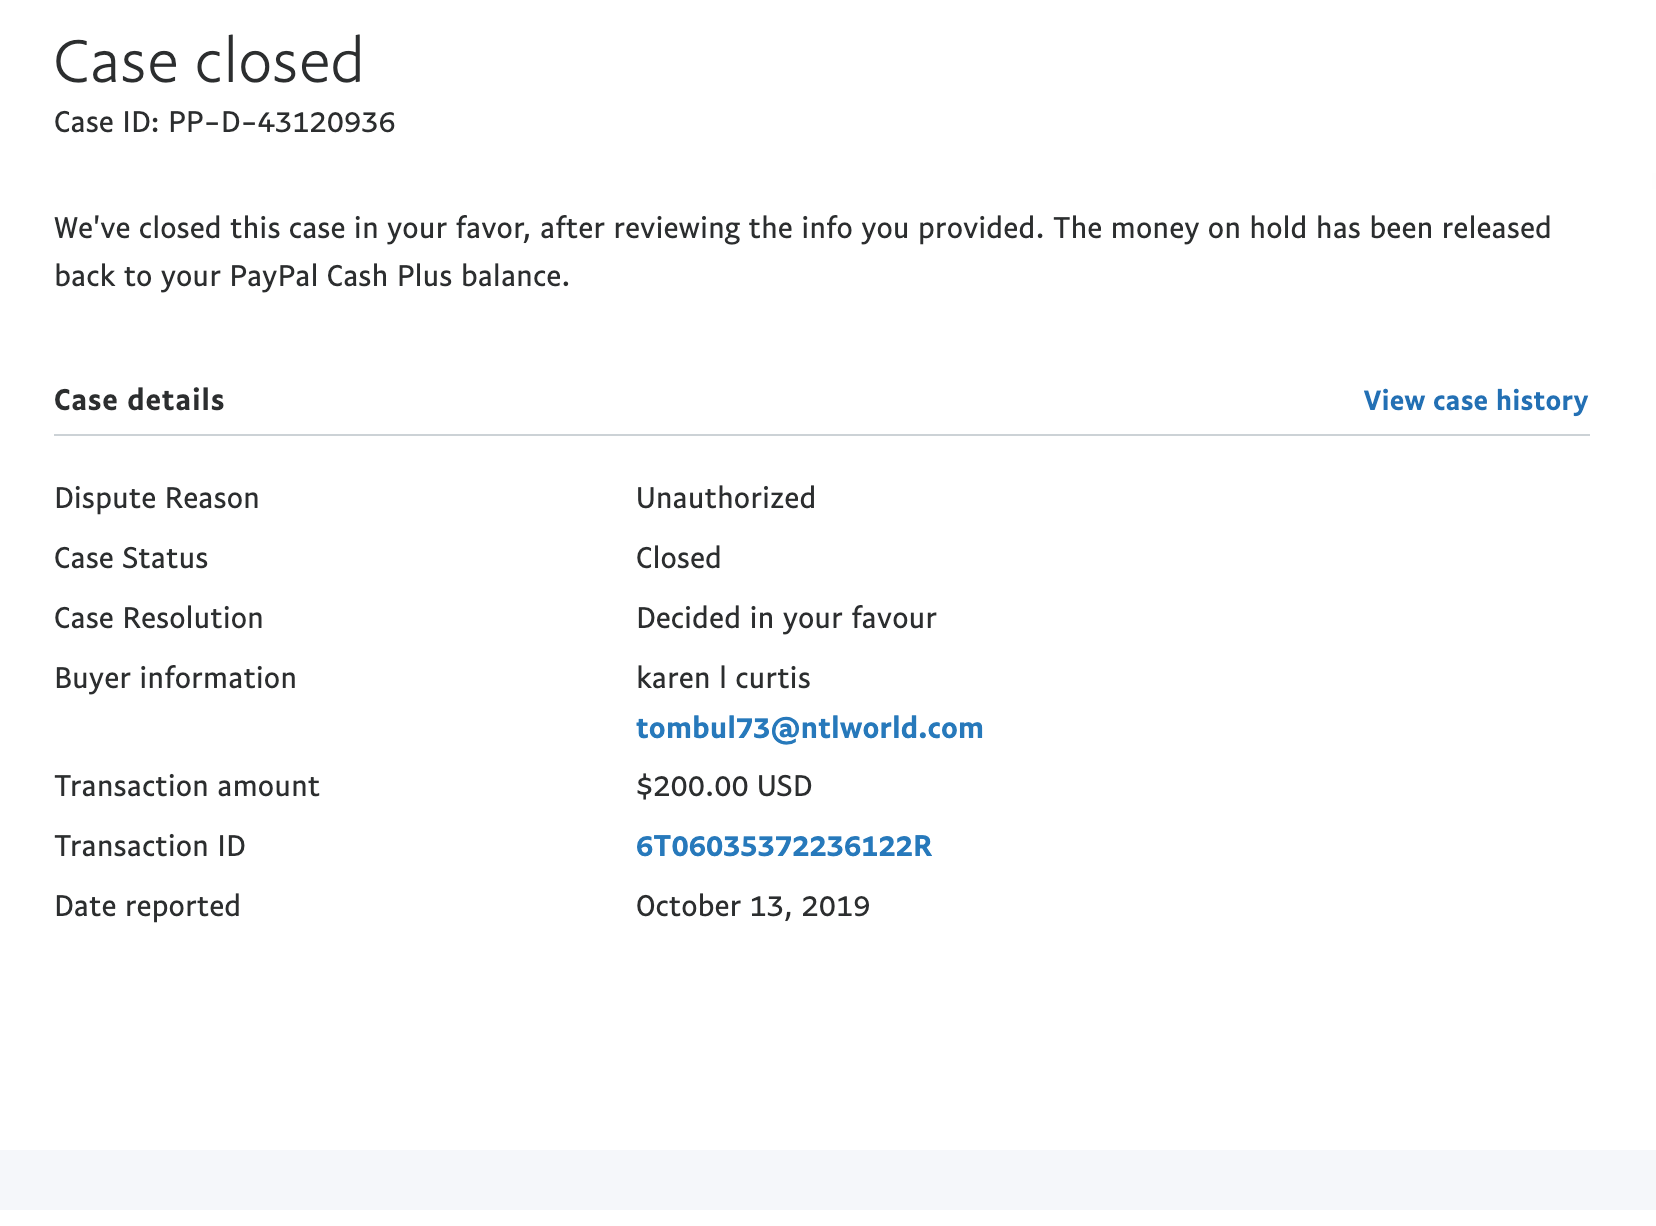Click the buyer name karen l curtis
Image resolution: width=1656 pixels, height=1226 pixels.
723,678
